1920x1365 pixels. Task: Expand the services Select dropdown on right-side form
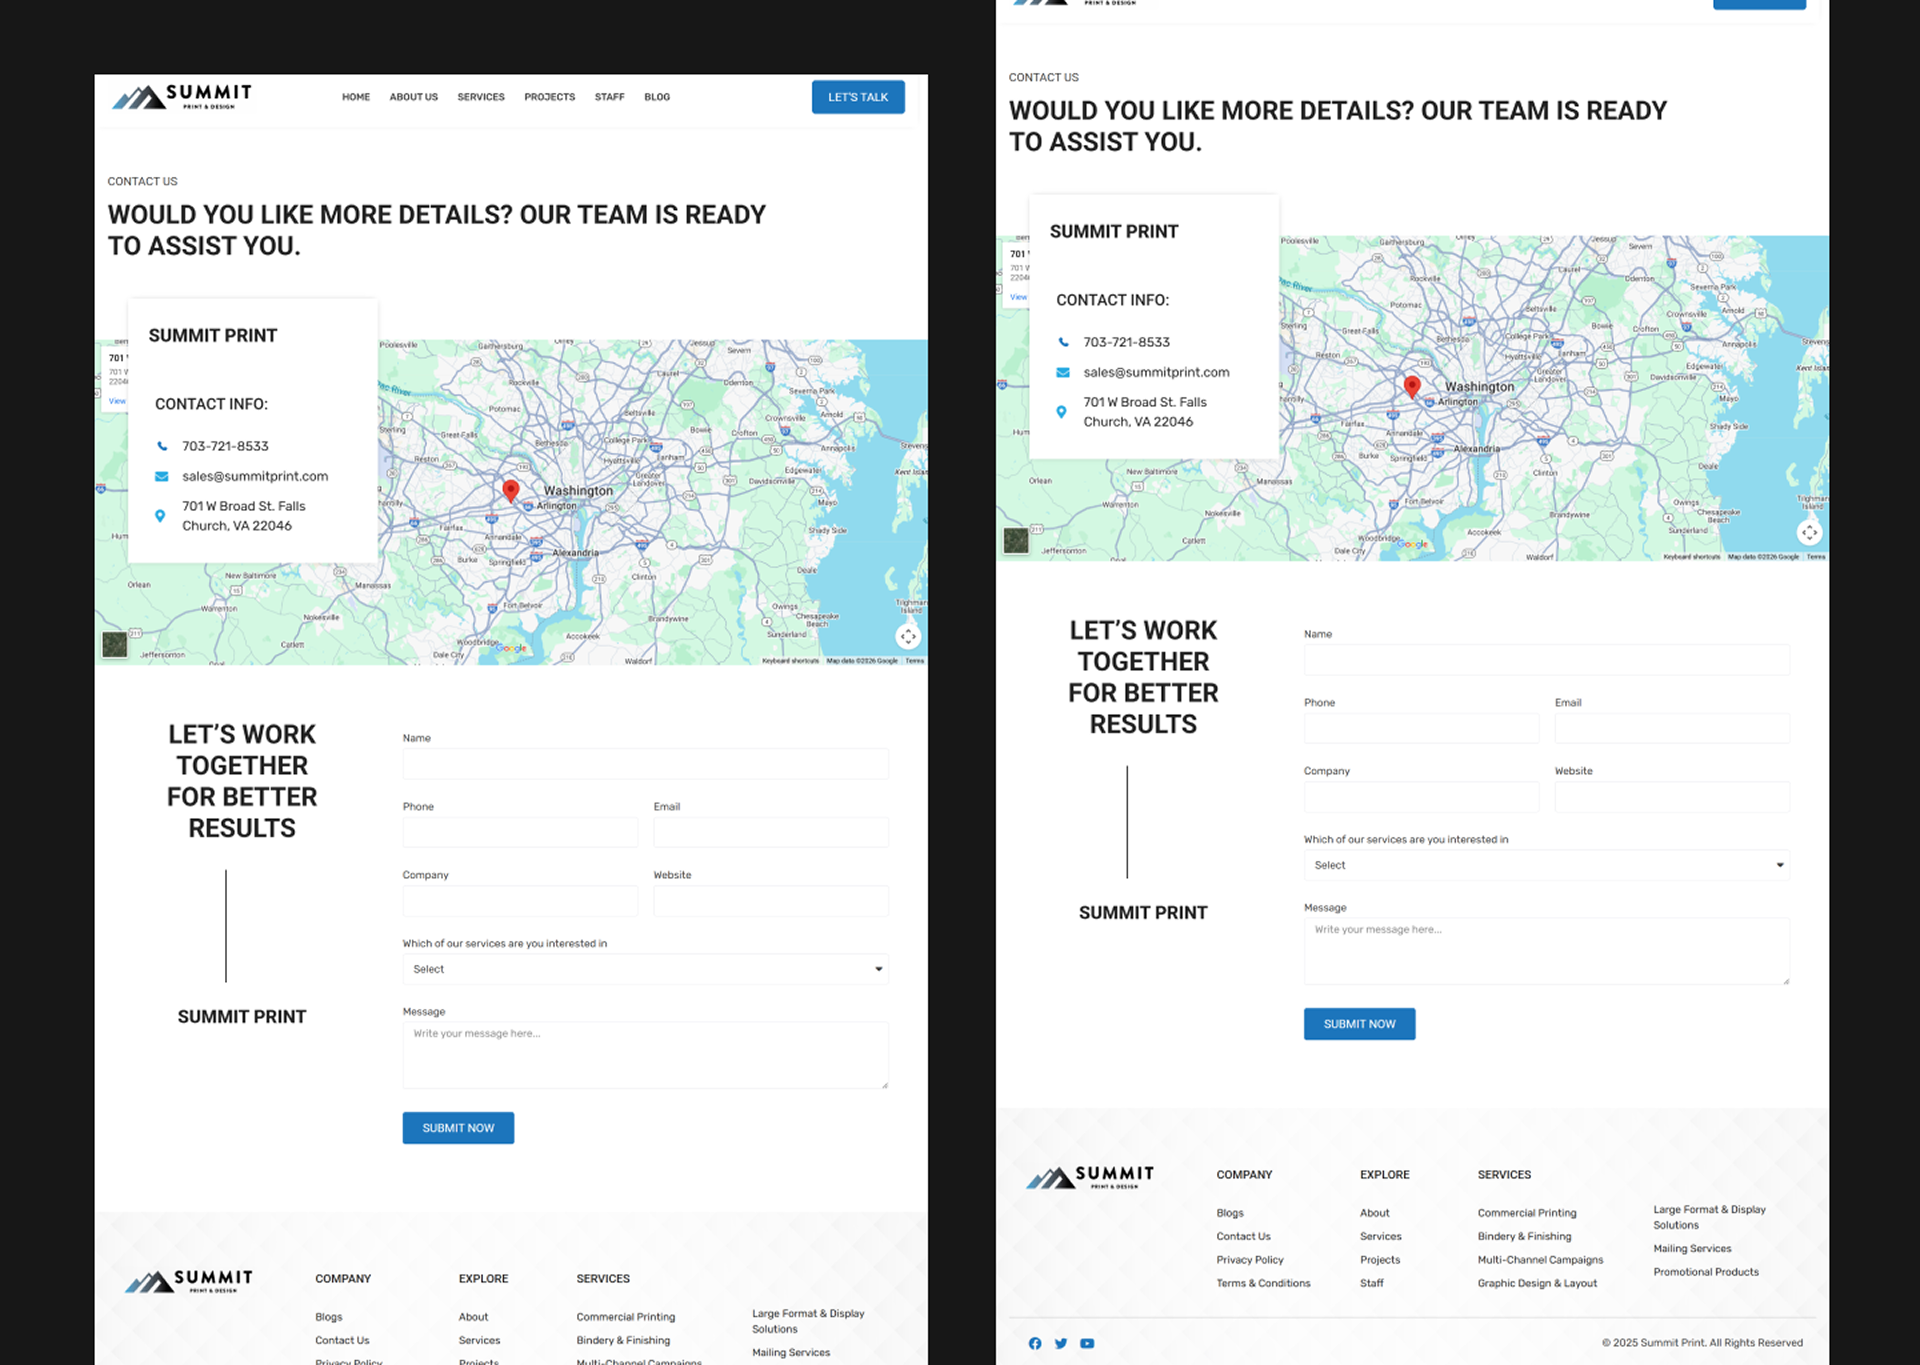point(1546,865)
